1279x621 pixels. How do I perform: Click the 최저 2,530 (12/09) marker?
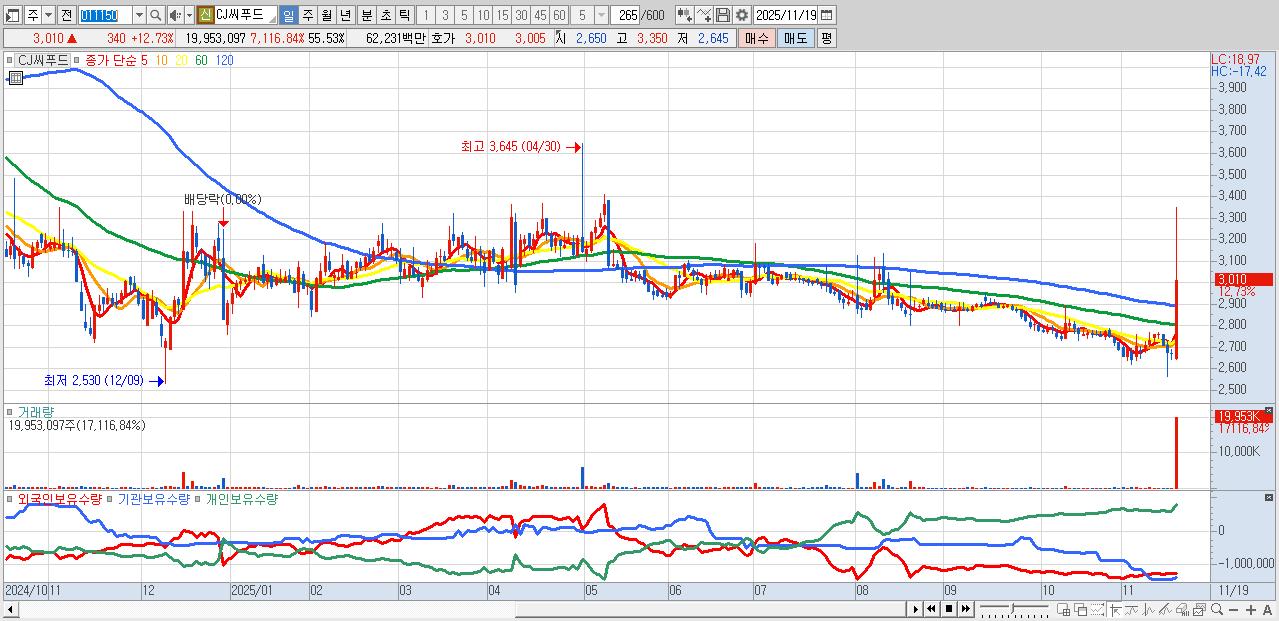(102, 380)
